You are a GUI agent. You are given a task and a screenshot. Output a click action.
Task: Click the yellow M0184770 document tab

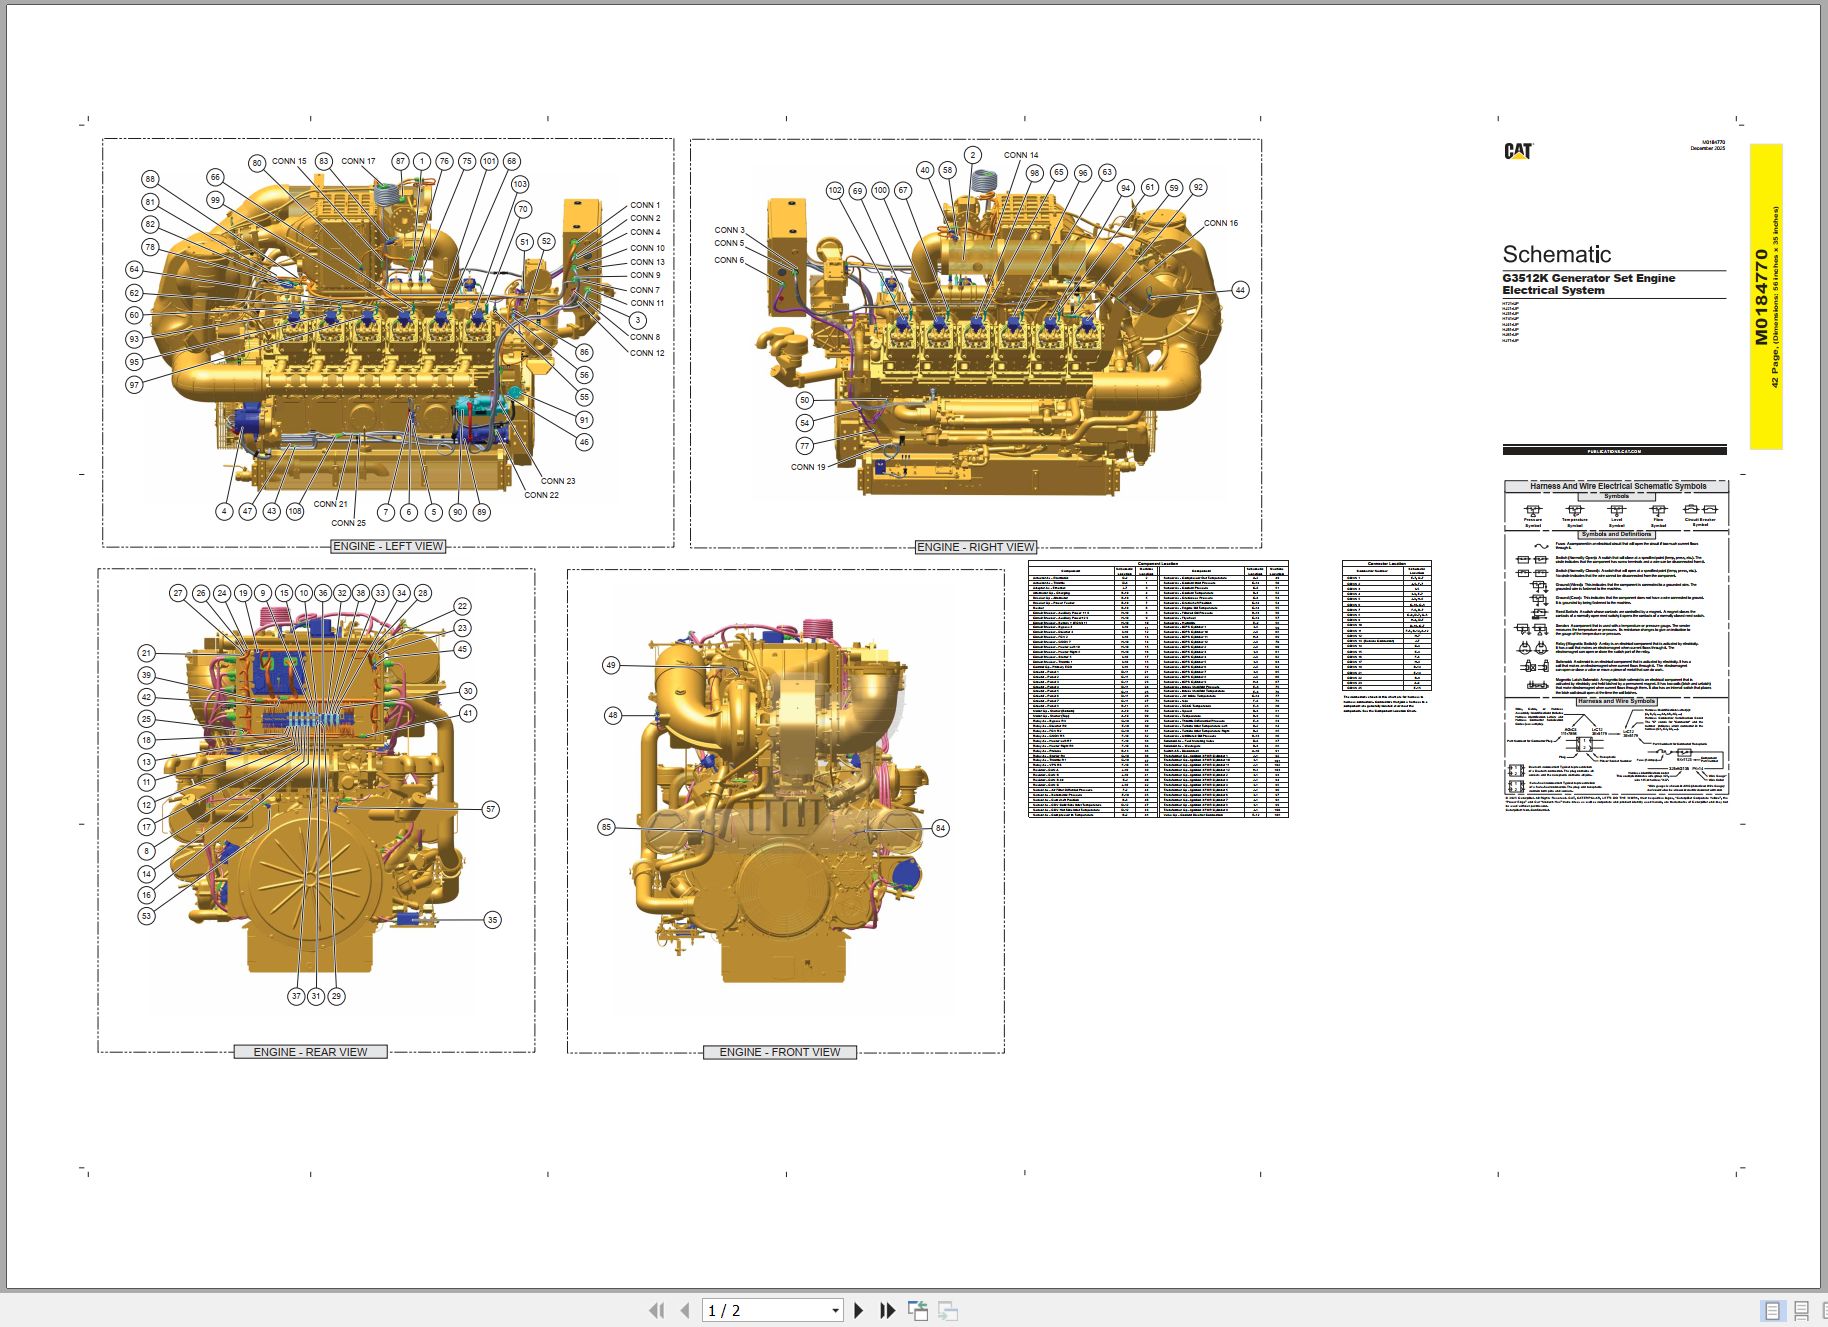click(x=1766, y=297)
